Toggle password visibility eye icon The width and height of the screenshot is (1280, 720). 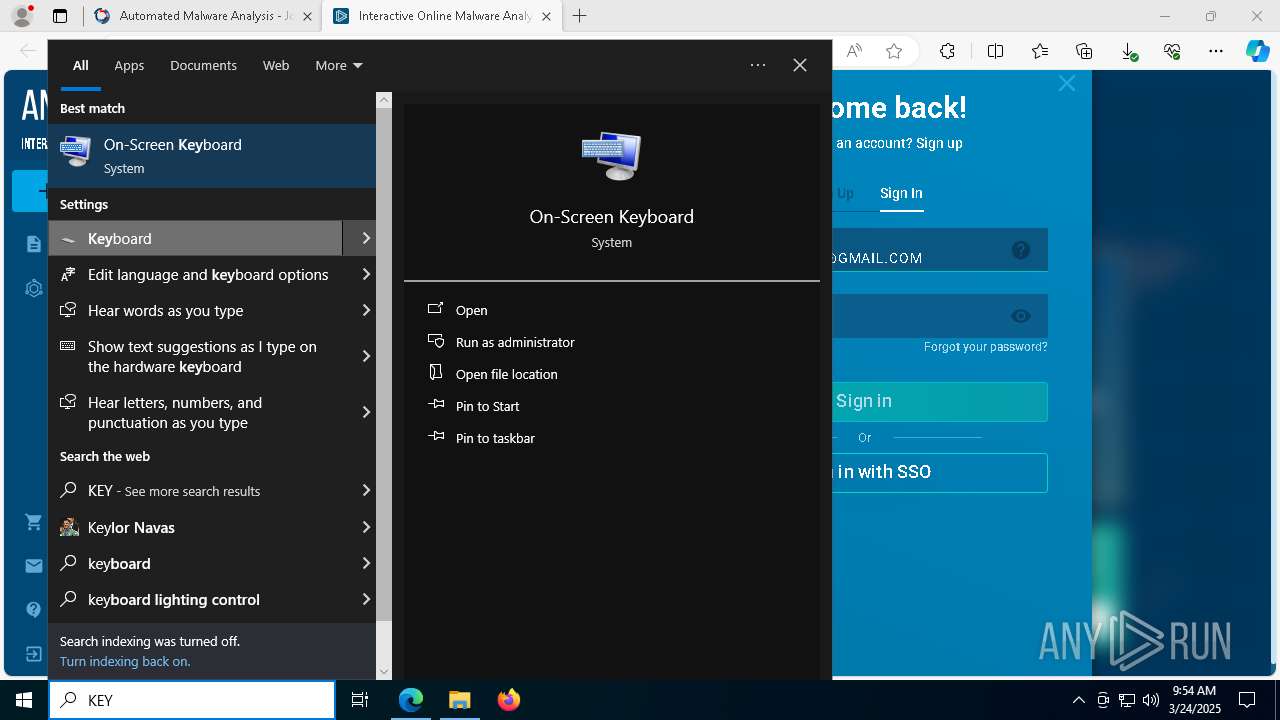[1020, 316]
